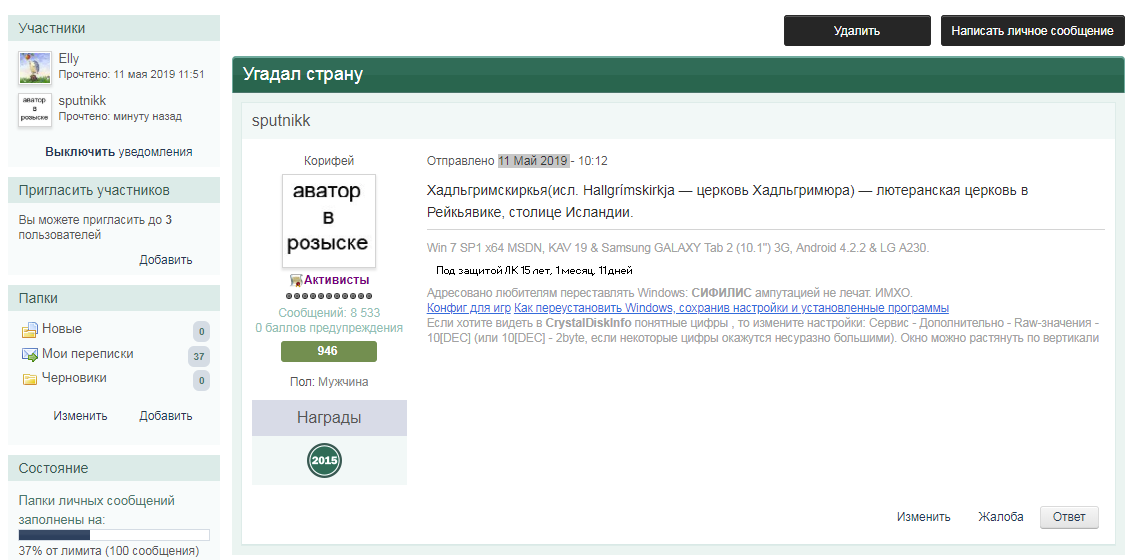
Task: Click the Активисты group icon
Action: [x=295, y=280]
